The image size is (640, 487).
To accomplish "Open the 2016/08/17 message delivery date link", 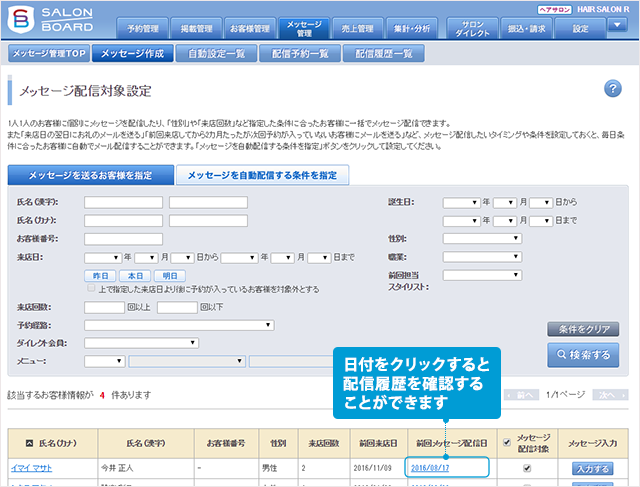I will 429,467.
